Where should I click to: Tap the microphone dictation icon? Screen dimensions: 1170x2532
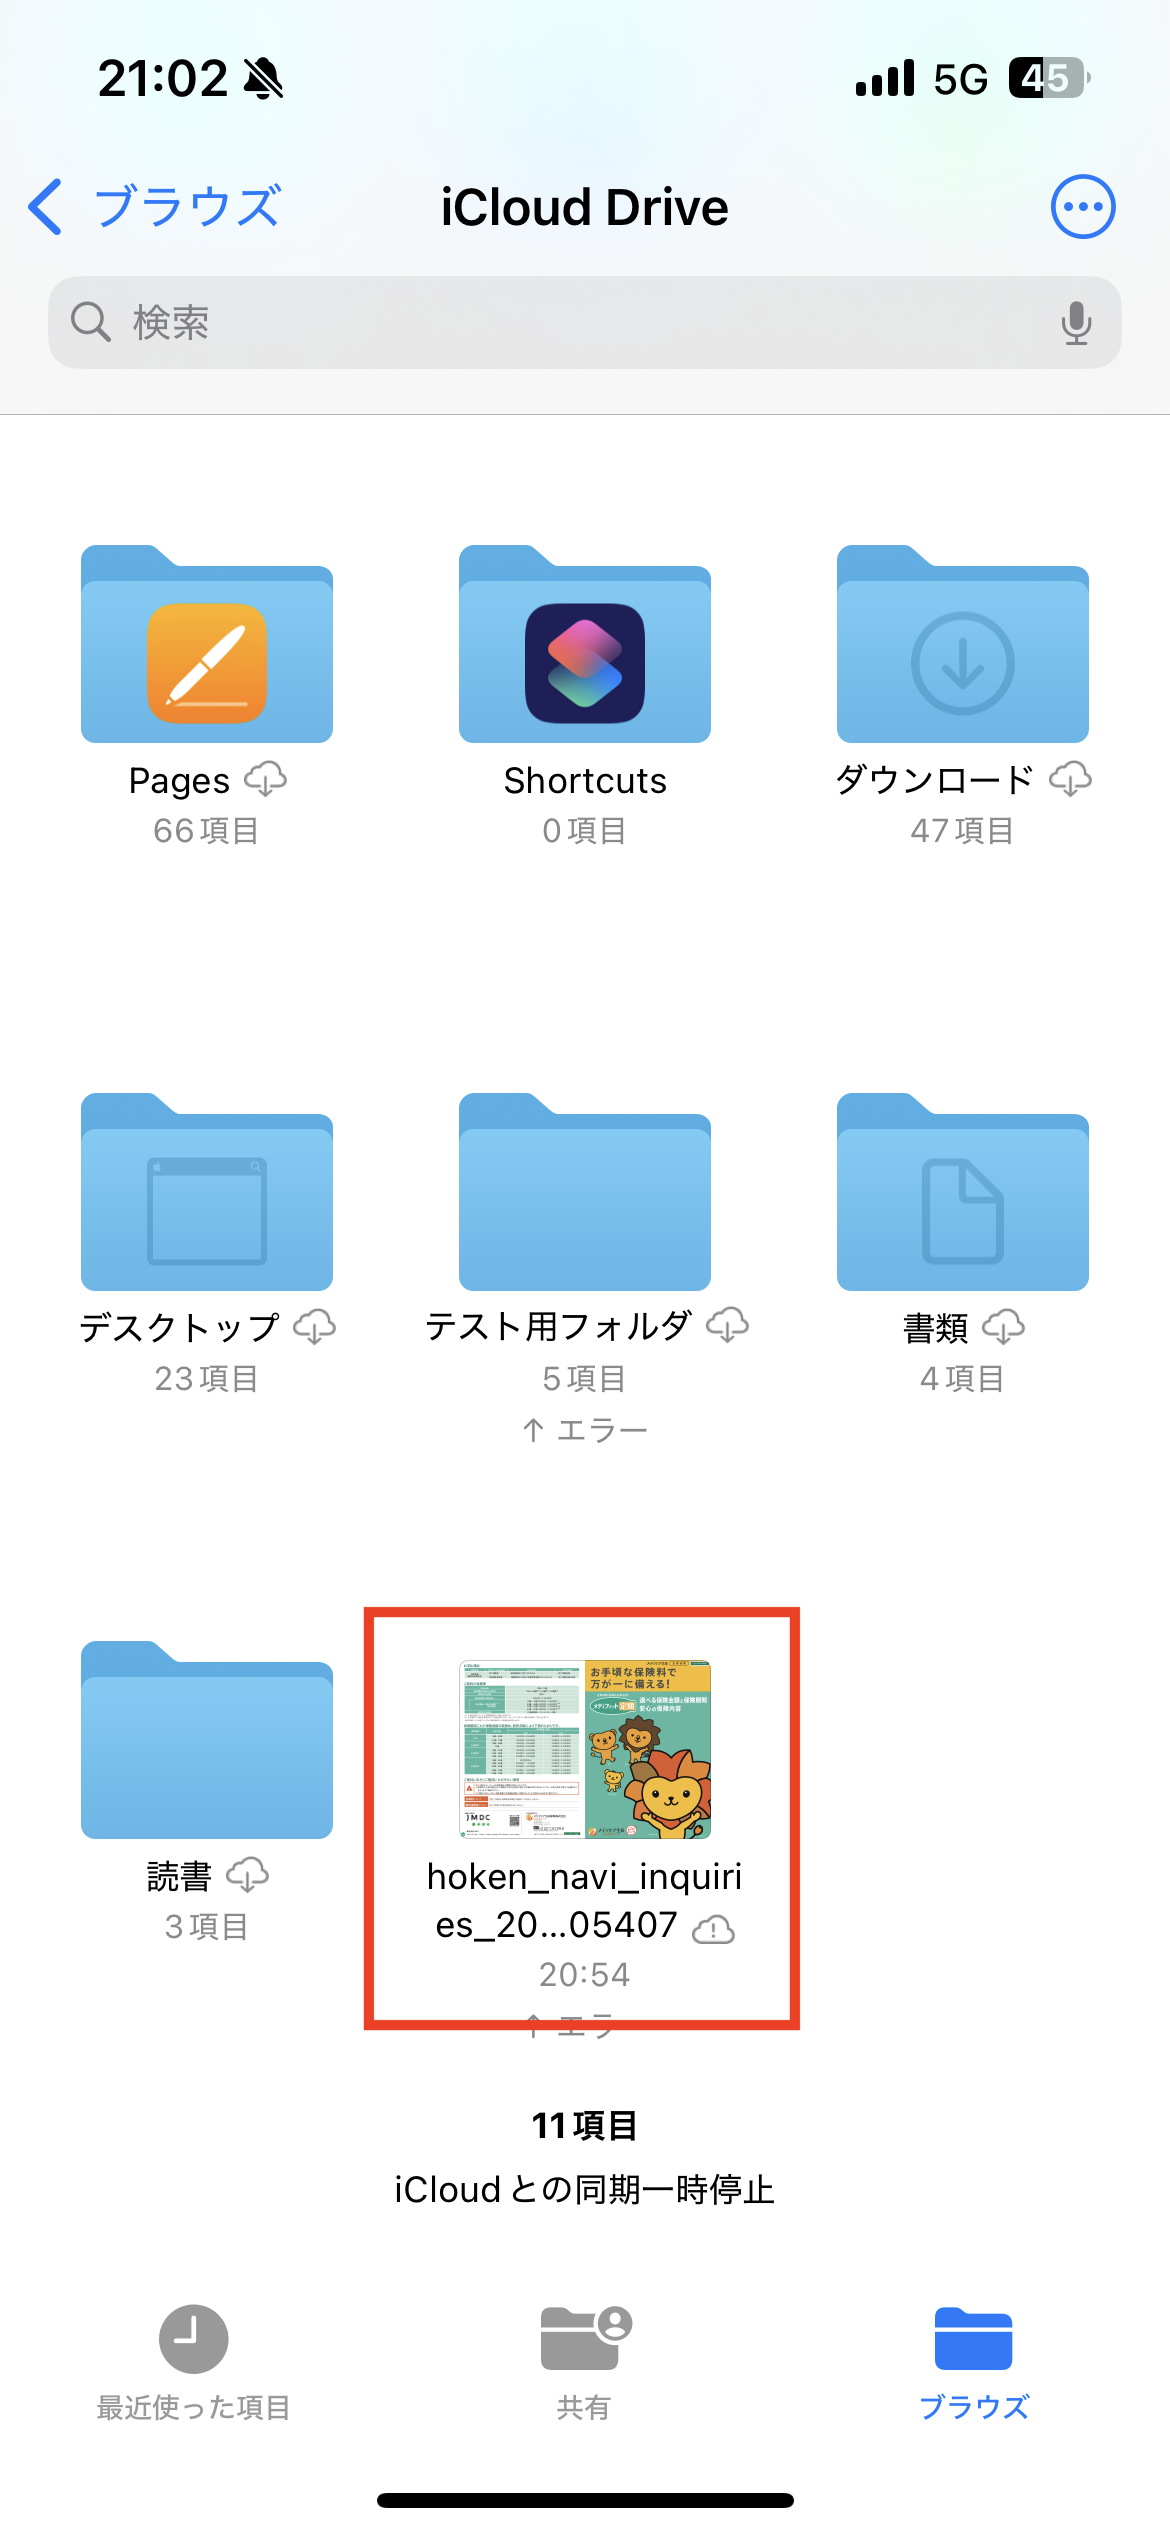click(1077, 322)
